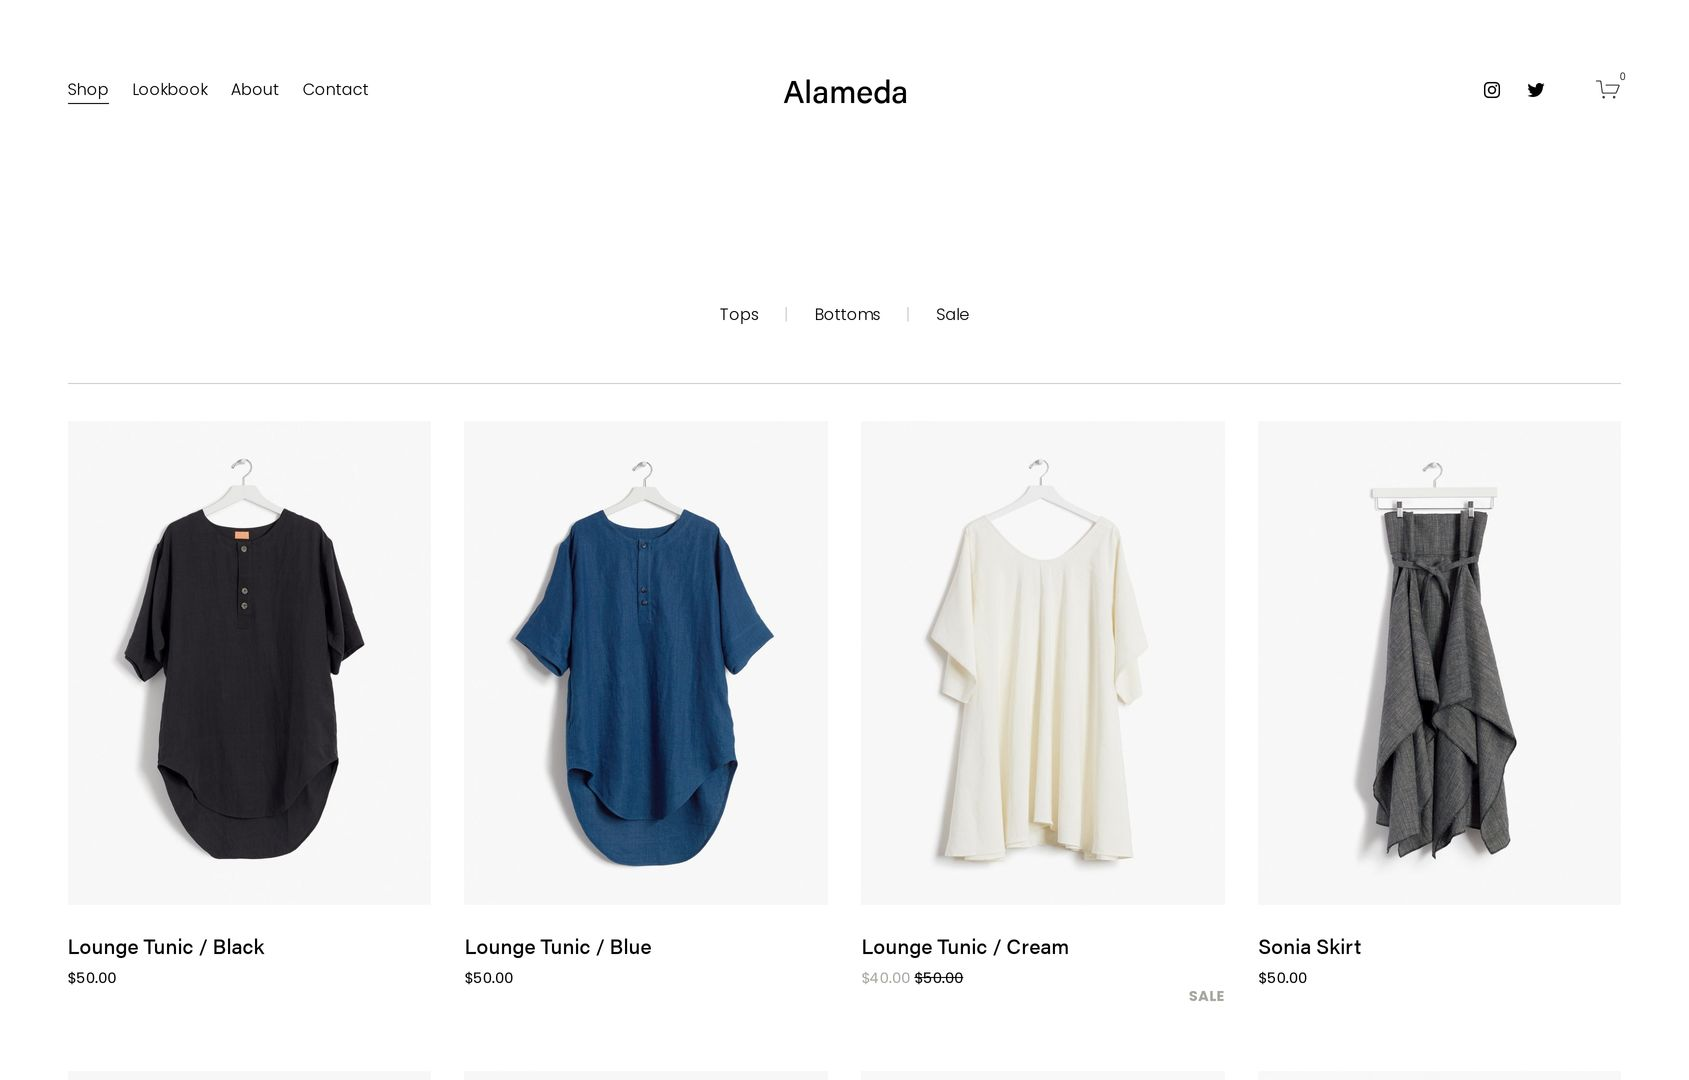Click the Lounge Tunic / Cream title

tap(965, 947)
